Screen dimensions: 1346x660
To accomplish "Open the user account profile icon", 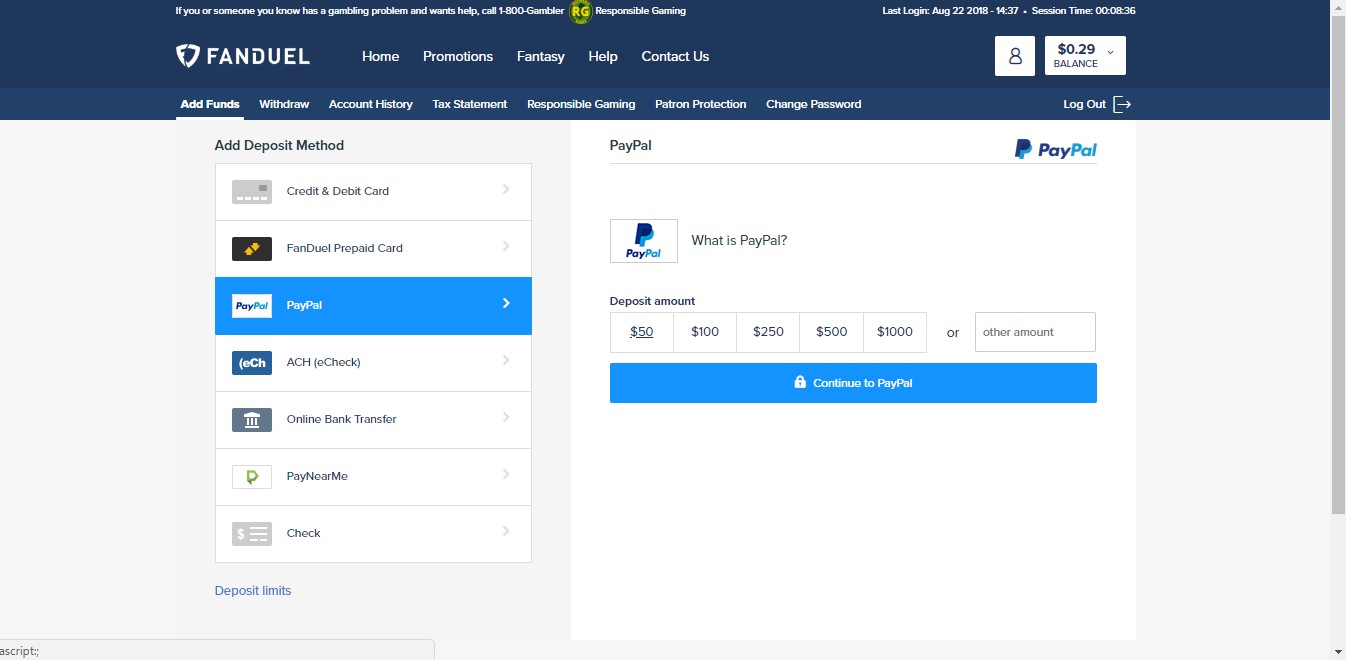I will click(1015, 56).
